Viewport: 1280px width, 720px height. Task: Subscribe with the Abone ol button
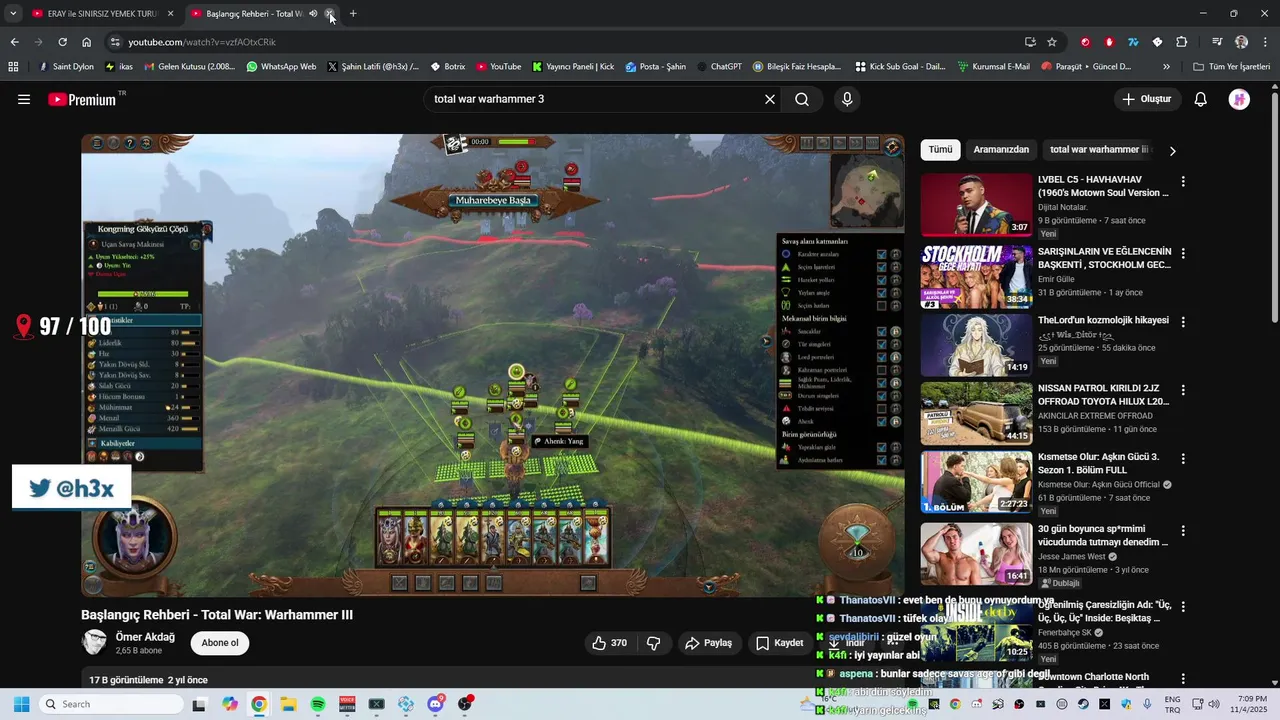pyautogui.click(x=220, y=643)
